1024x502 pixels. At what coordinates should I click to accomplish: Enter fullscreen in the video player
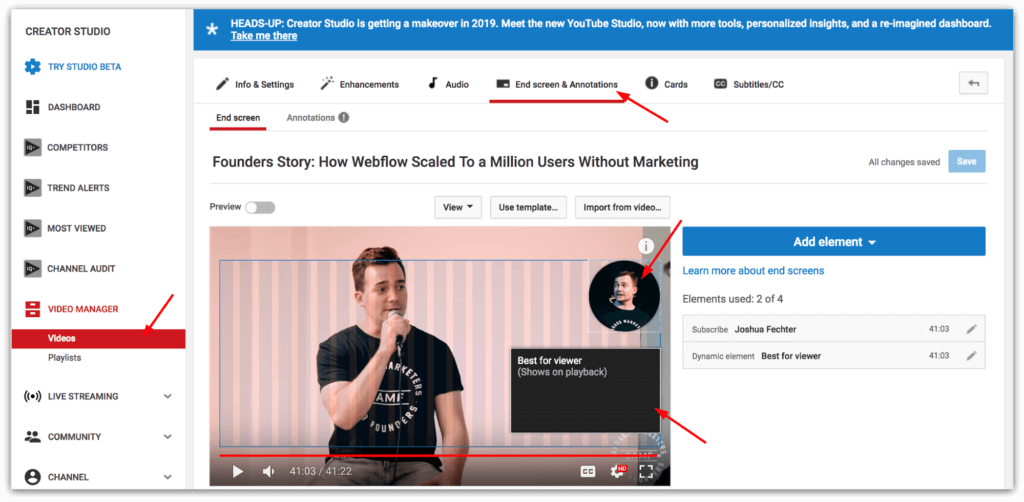click(646, 471)
